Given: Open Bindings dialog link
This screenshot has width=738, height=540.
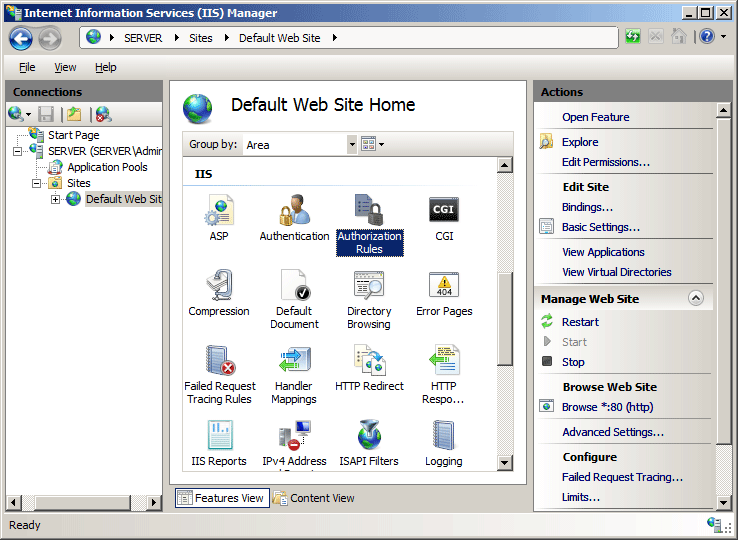Looking at the screenshot, I should 587,207.
